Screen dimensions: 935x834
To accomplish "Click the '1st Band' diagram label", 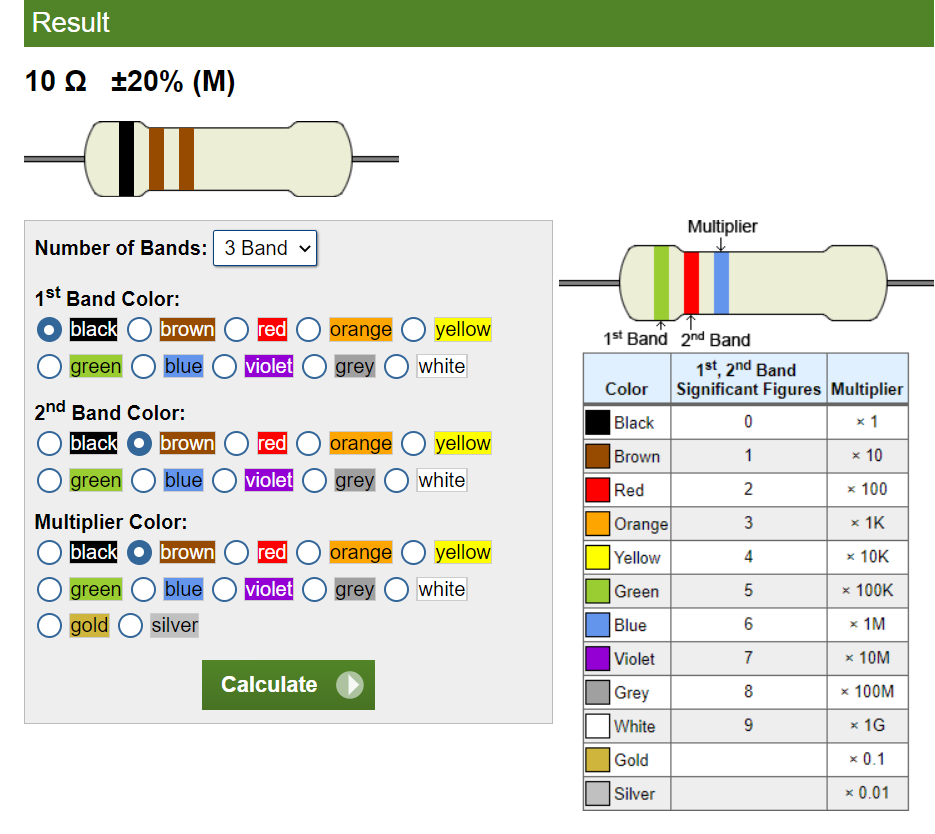I will [635, 339].
